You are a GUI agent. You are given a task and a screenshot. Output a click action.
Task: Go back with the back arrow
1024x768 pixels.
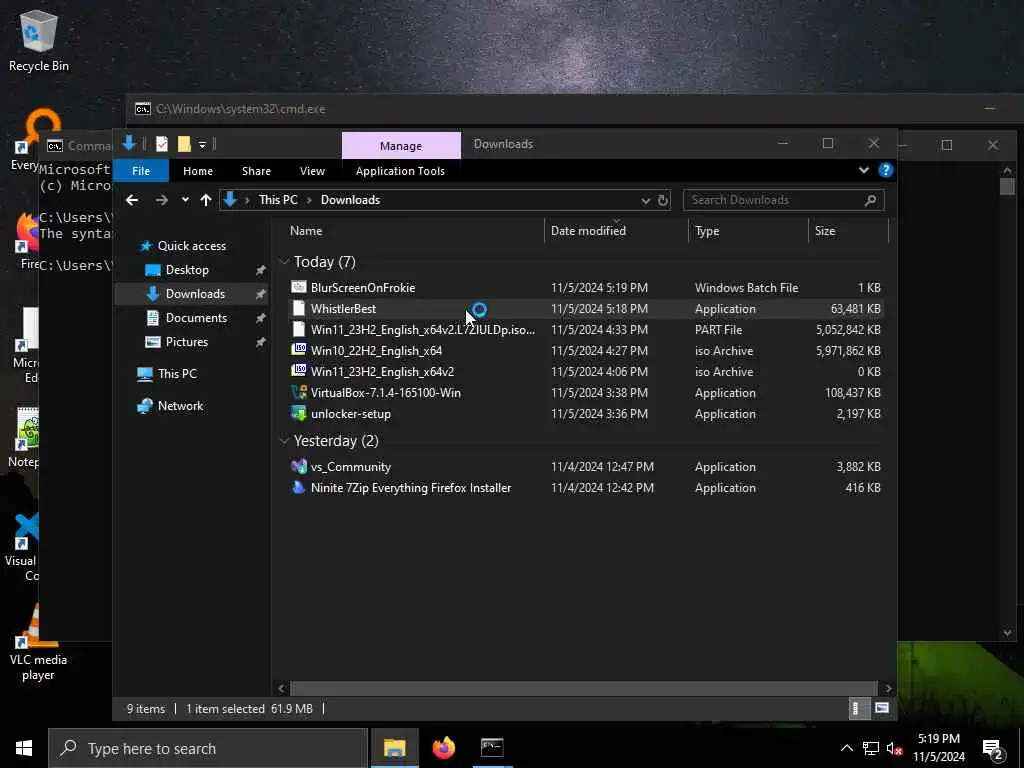pos(133,200)
